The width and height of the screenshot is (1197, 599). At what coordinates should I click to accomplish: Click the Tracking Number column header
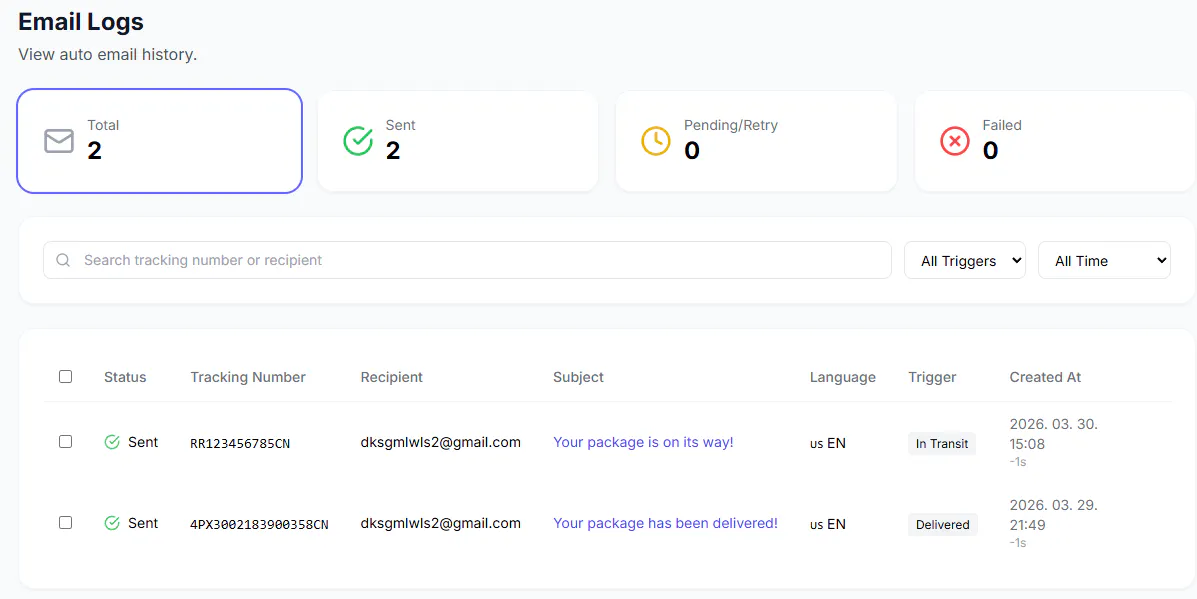(x=248, y=377)
